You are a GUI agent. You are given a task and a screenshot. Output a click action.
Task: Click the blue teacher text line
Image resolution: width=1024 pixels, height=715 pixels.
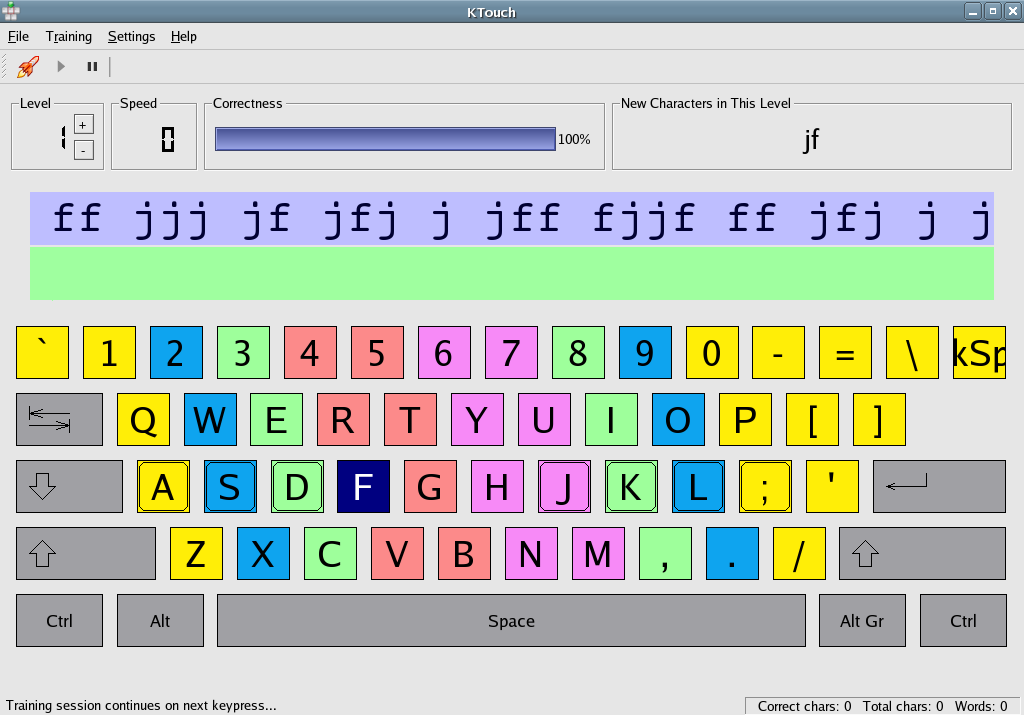click(512, 219)
